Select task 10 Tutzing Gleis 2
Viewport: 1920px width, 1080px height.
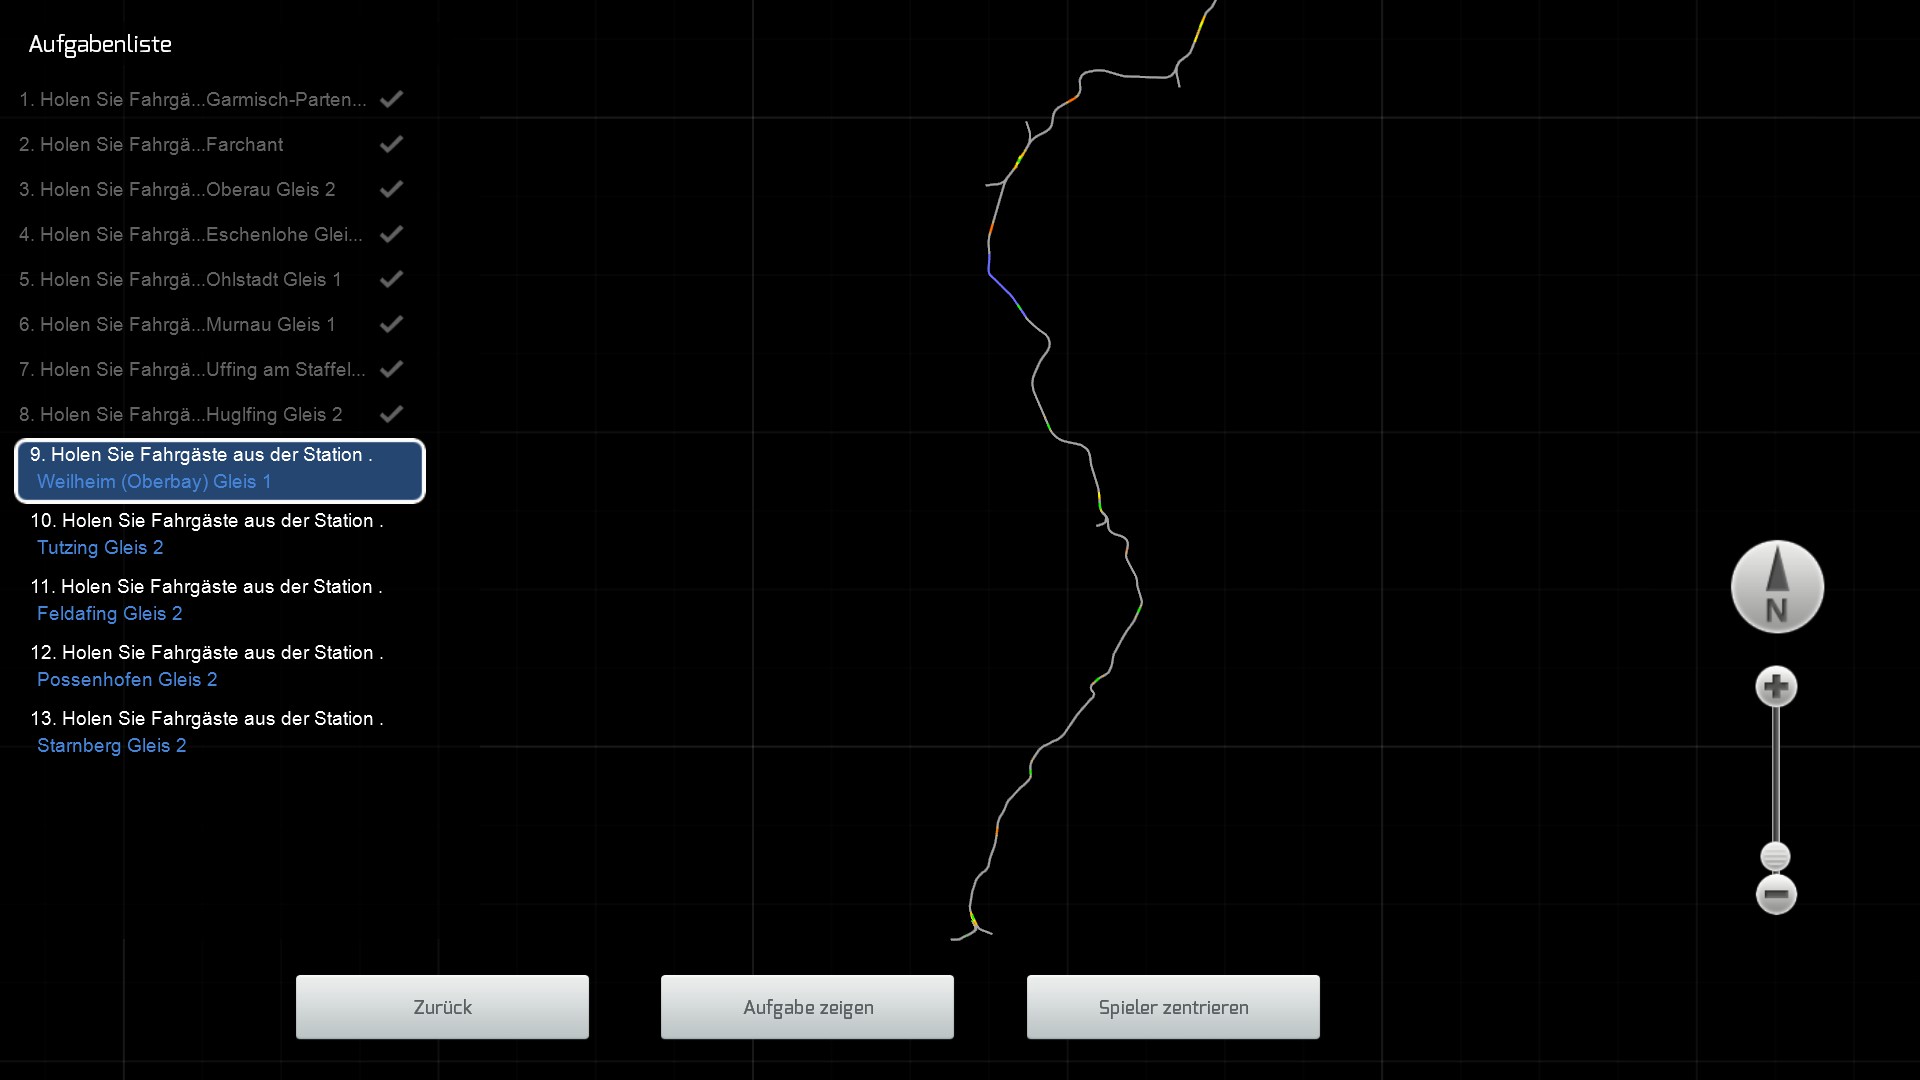click(x=206, y=534)
